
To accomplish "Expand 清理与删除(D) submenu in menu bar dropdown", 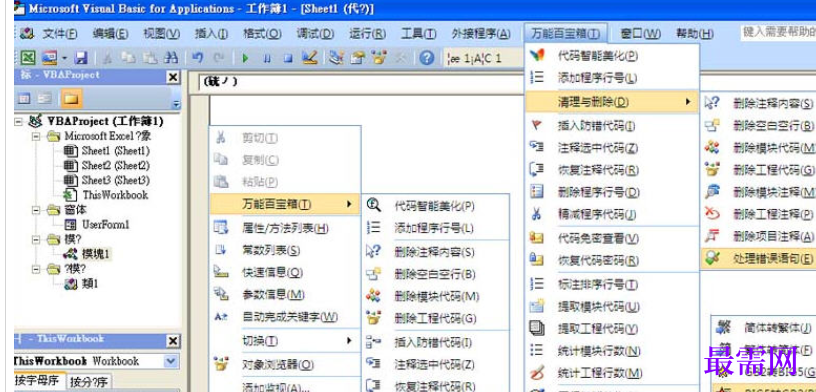I will (x=611, y=102).
